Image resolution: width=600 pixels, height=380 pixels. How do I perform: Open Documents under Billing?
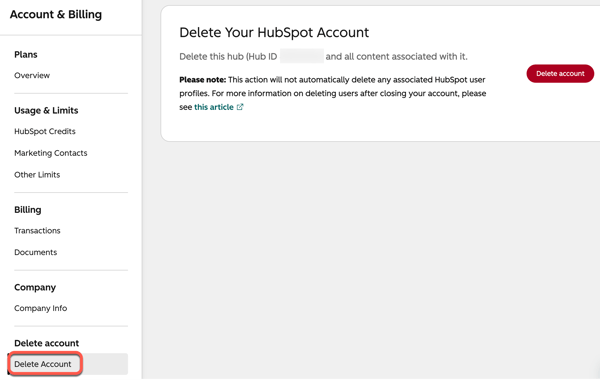tap(36, 252)
